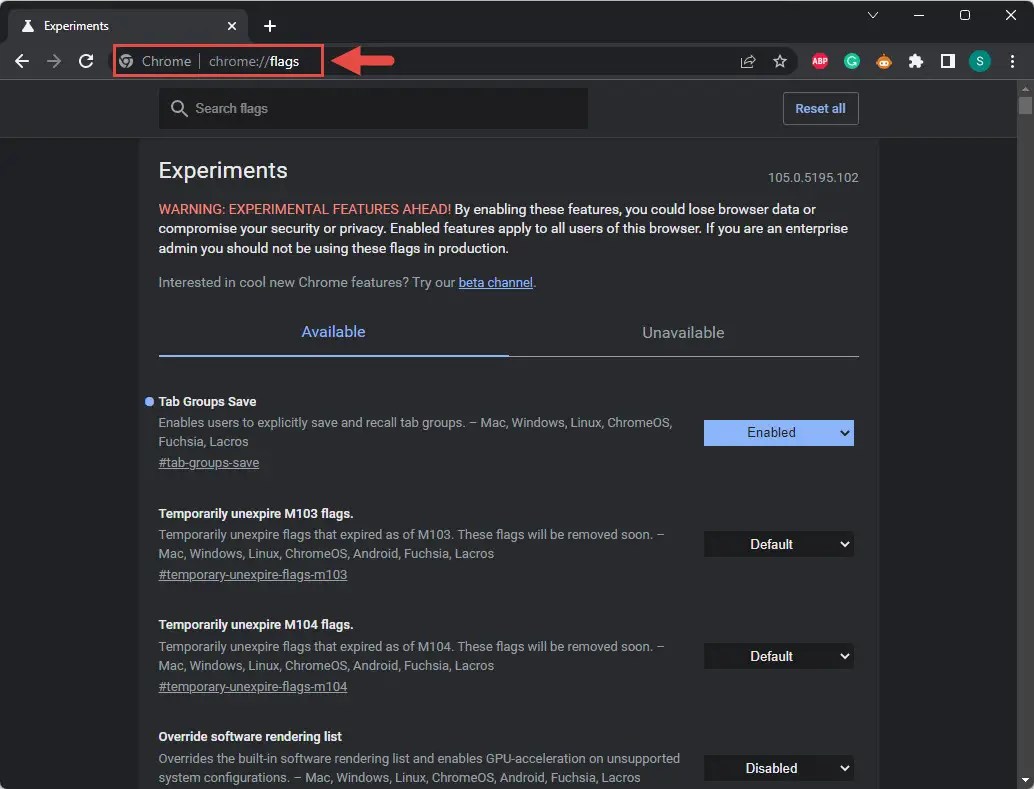Switch to the Unavailable tab
The height and width of the screenshot is (789, 1034).
pos(683,332)
